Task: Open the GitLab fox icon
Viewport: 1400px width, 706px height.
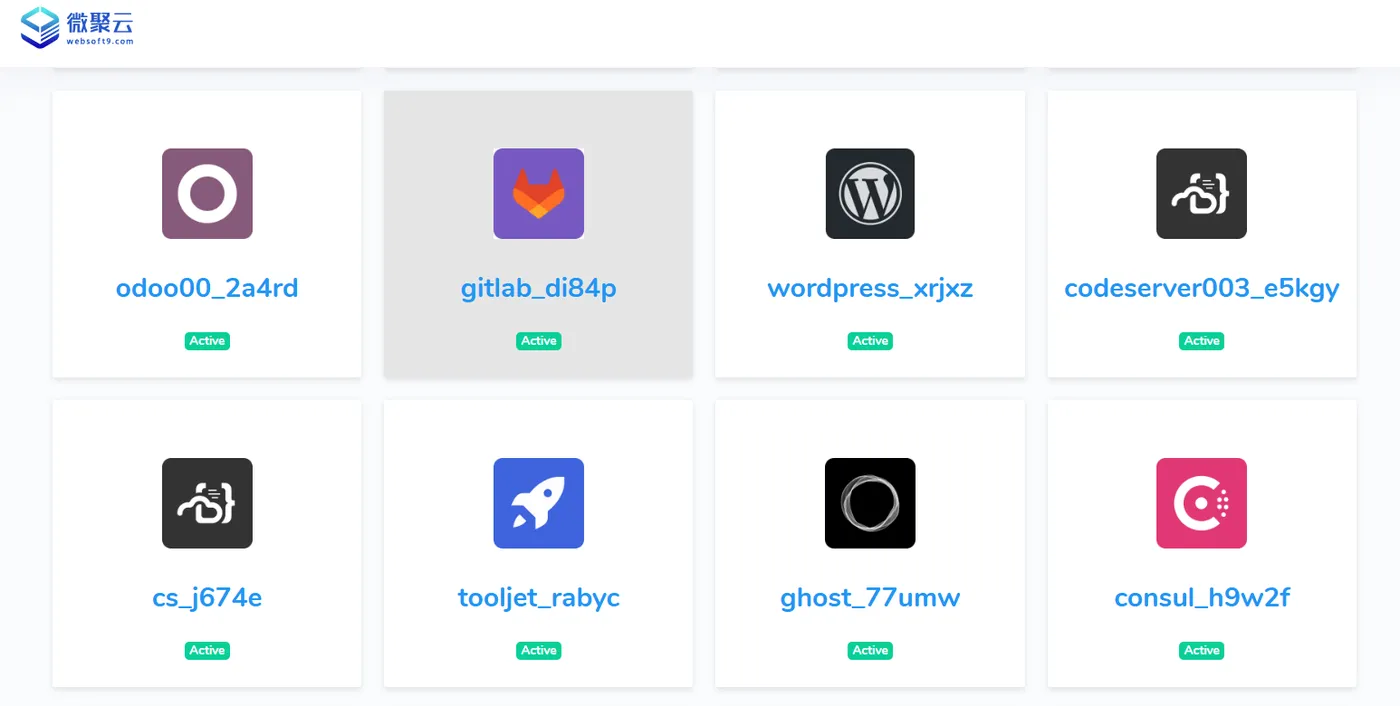Action: tap(538, 194)
